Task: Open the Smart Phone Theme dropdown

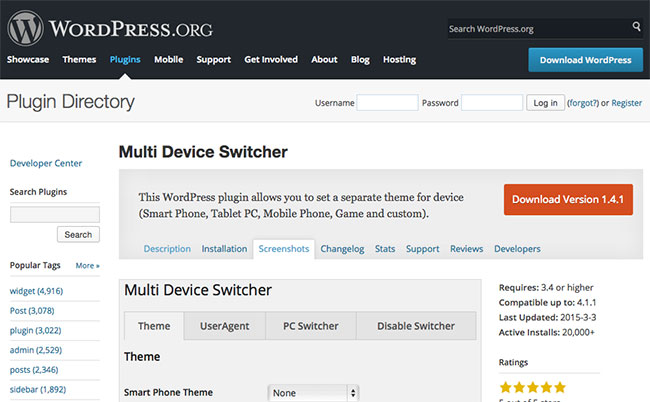Action: [x=313, y=392]
